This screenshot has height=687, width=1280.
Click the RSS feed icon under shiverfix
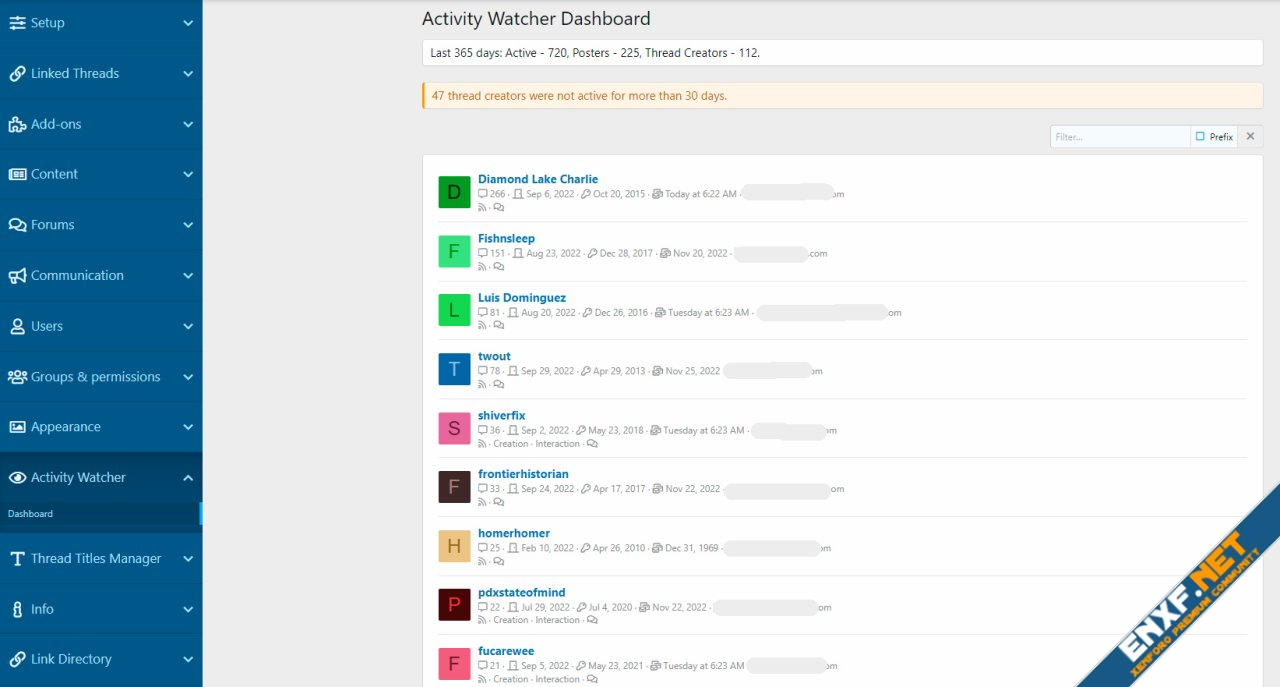pyautogui.click(x=482, y=444)
